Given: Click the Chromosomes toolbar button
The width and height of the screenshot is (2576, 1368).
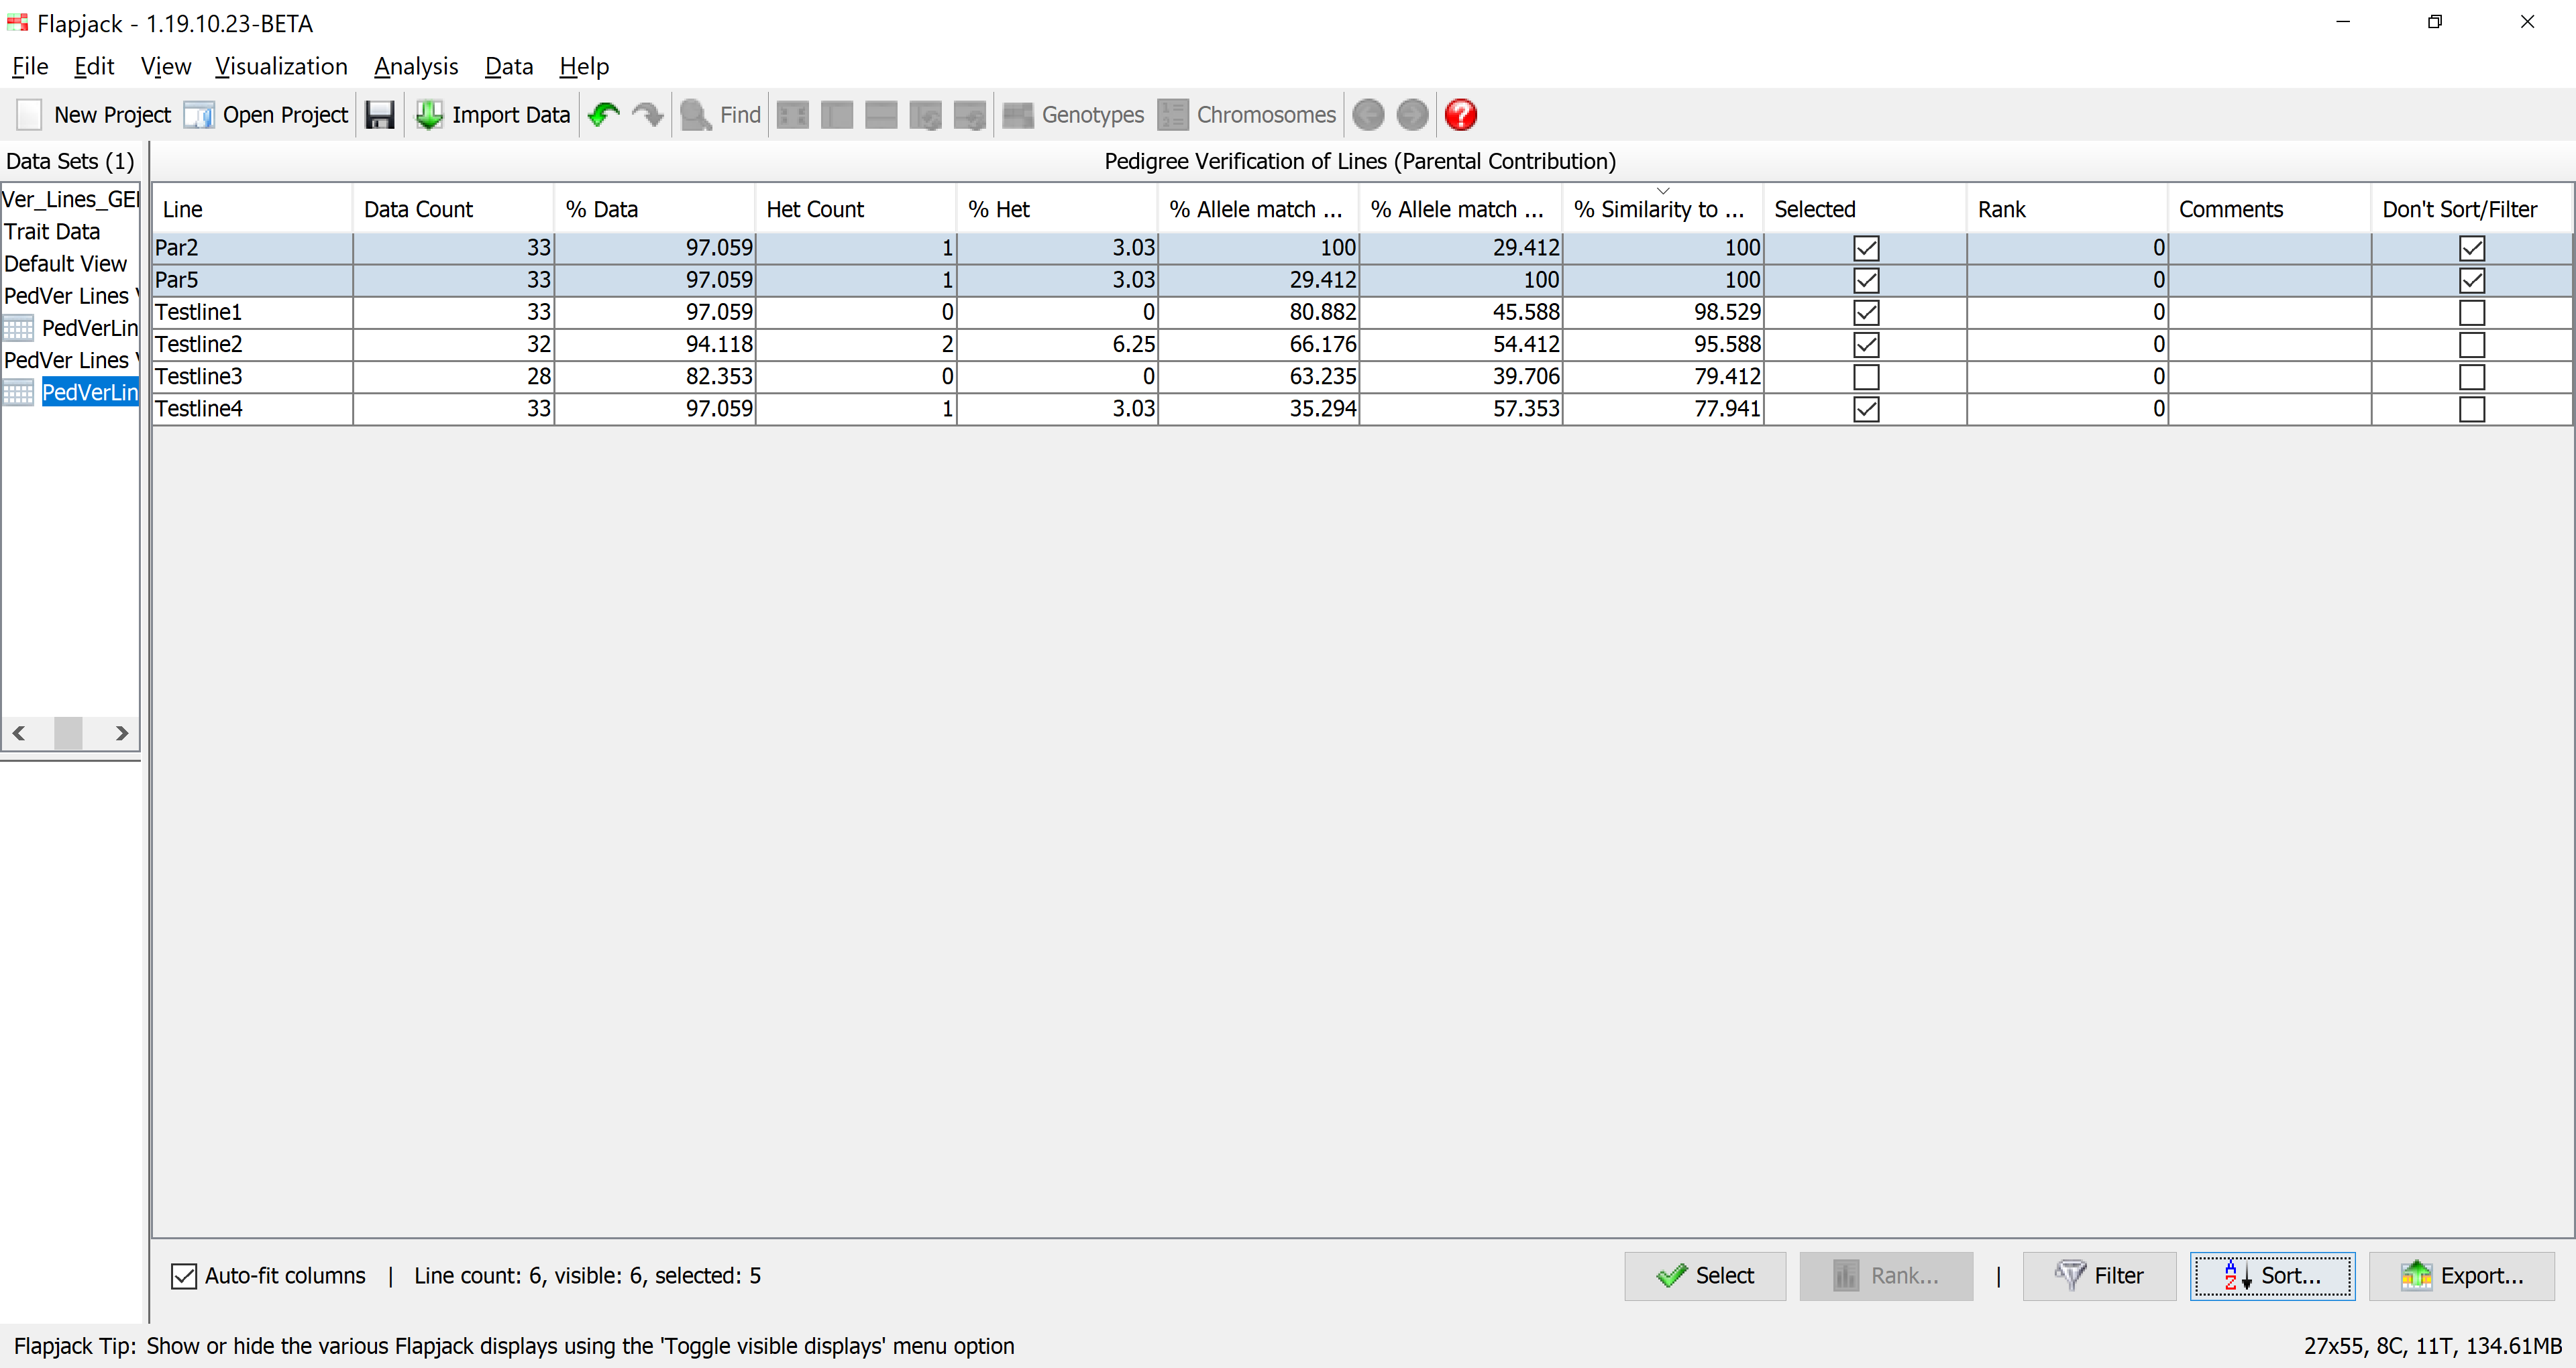Looking at the screenshot, I should pos(1247,115).
